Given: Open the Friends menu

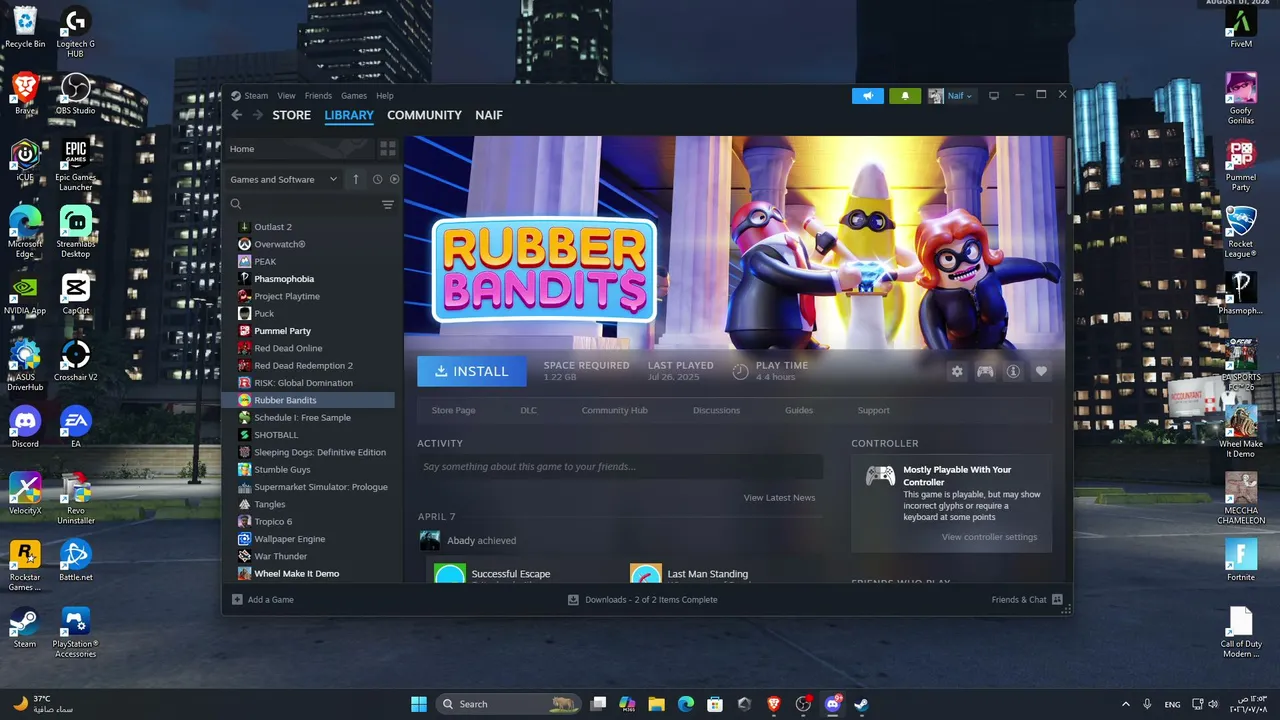Looking at the screenshot, I should tap(318, 96).
